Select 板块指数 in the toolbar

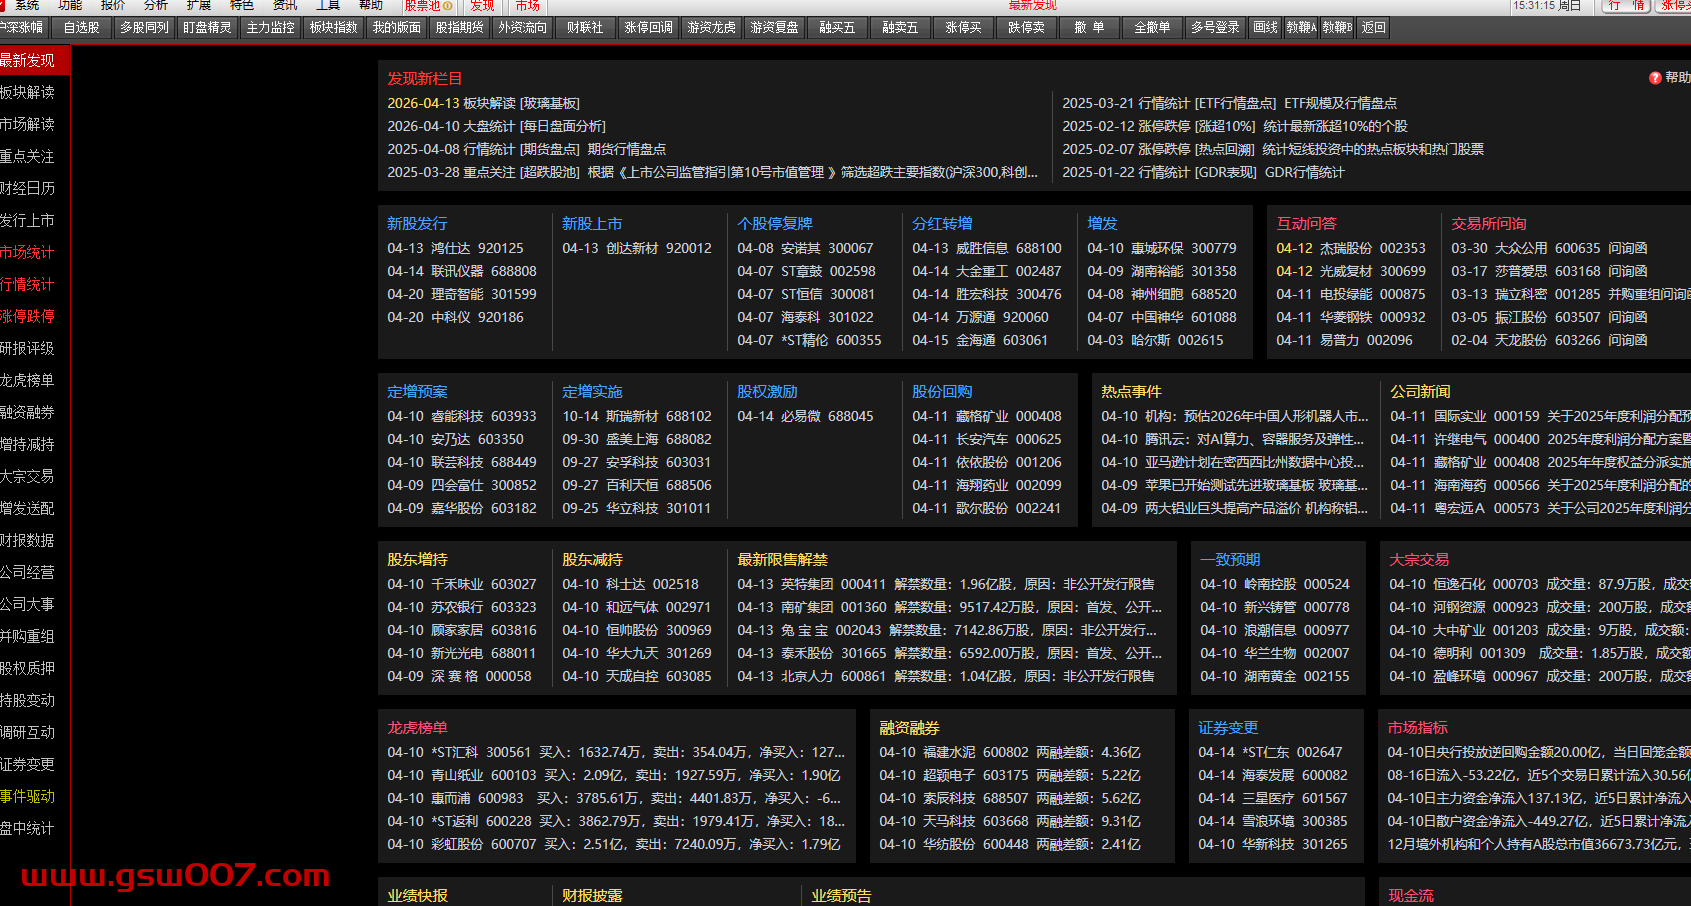tap(334, 27)
